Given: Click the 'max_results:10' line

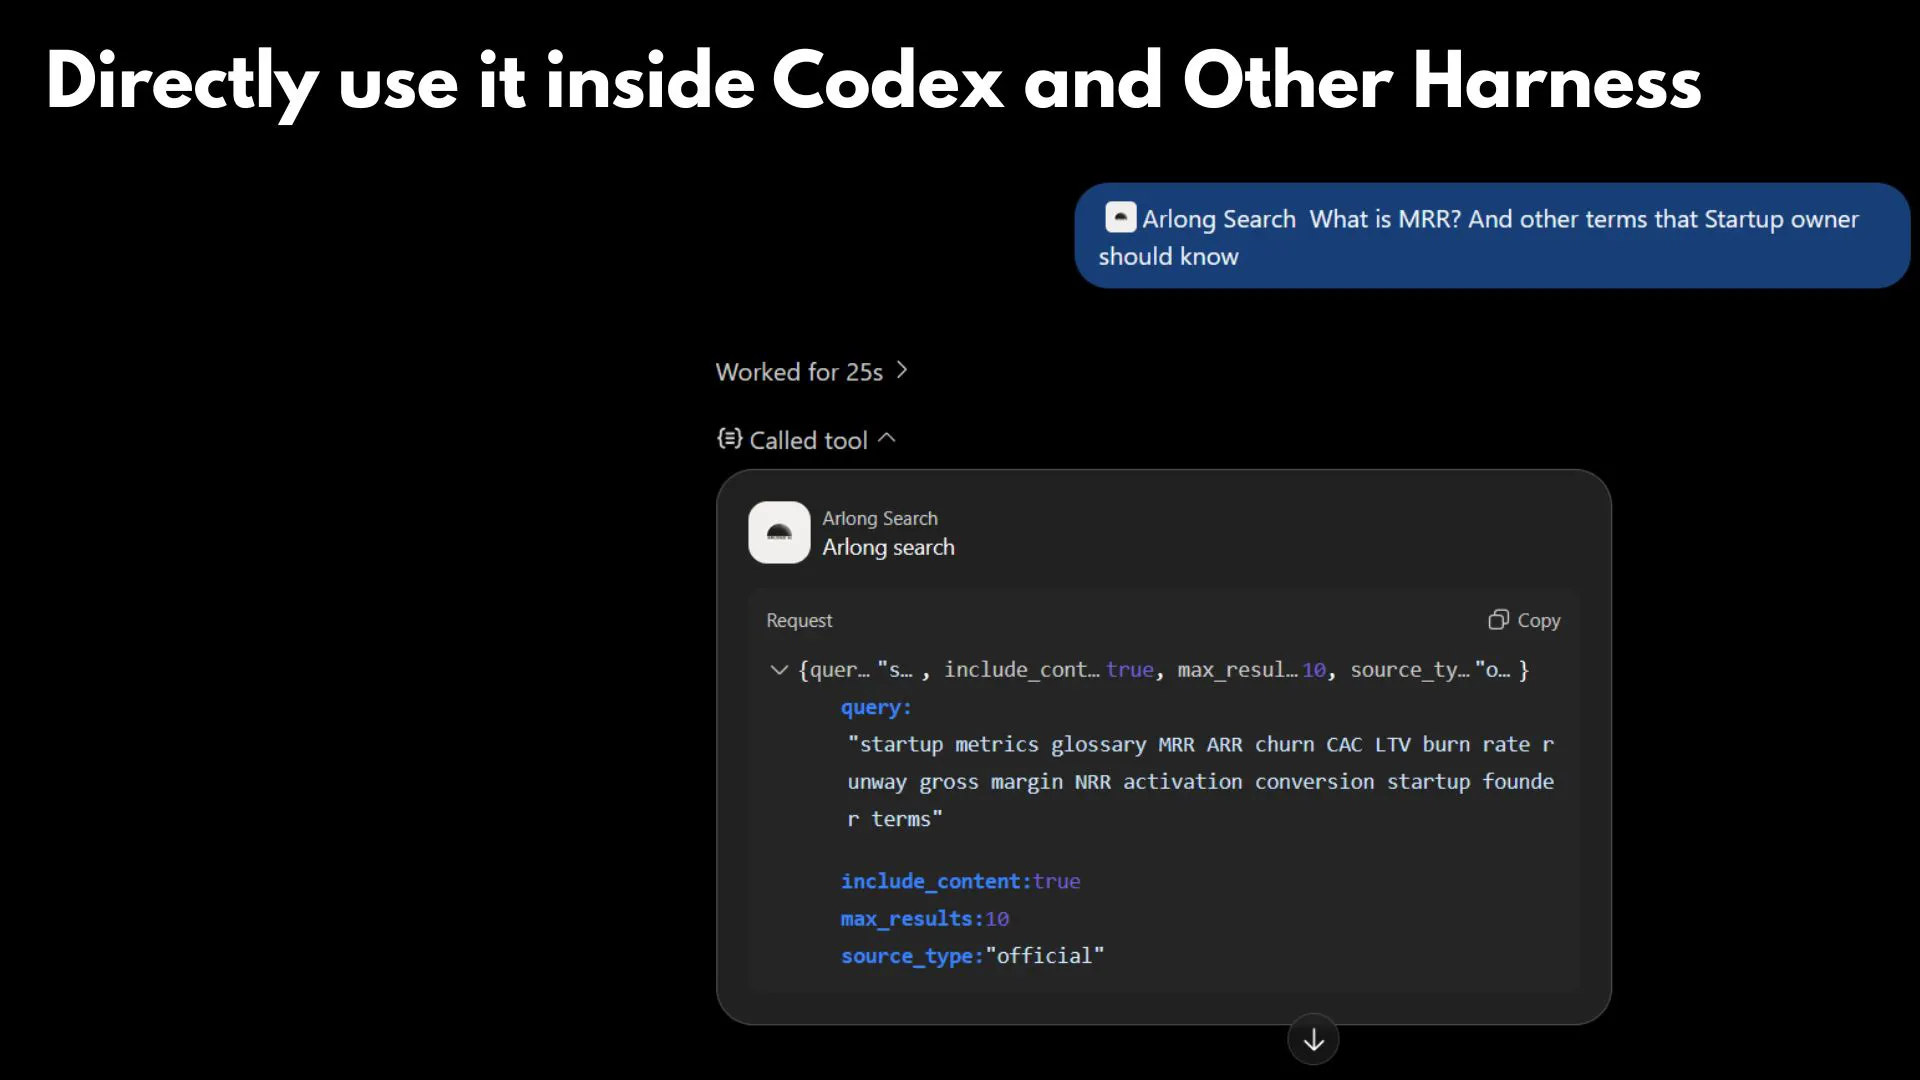Looking at the screenshot, I should click(x=925, y=918).
